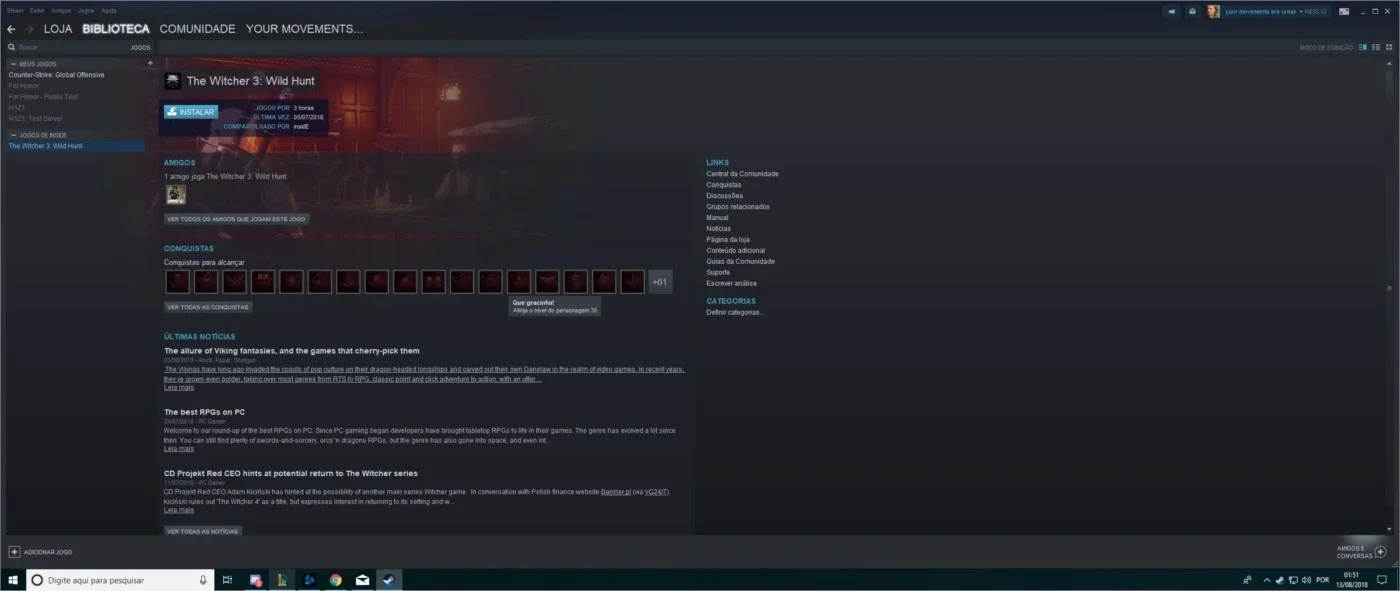This screenshot has width=1400, height=591.
Task: Open the Exibir menu
Action: pyautogui.click(x=37, y=10)
